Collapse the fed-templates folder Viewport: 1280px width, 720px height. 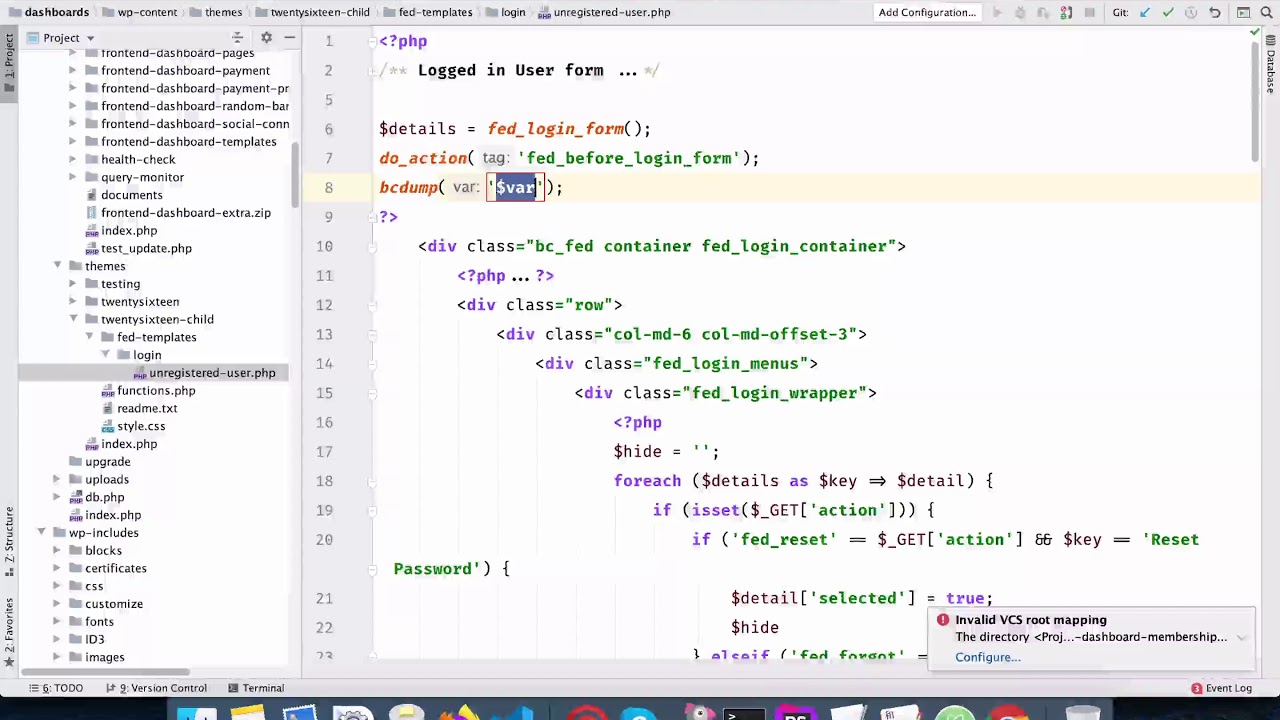pos(90,337)
